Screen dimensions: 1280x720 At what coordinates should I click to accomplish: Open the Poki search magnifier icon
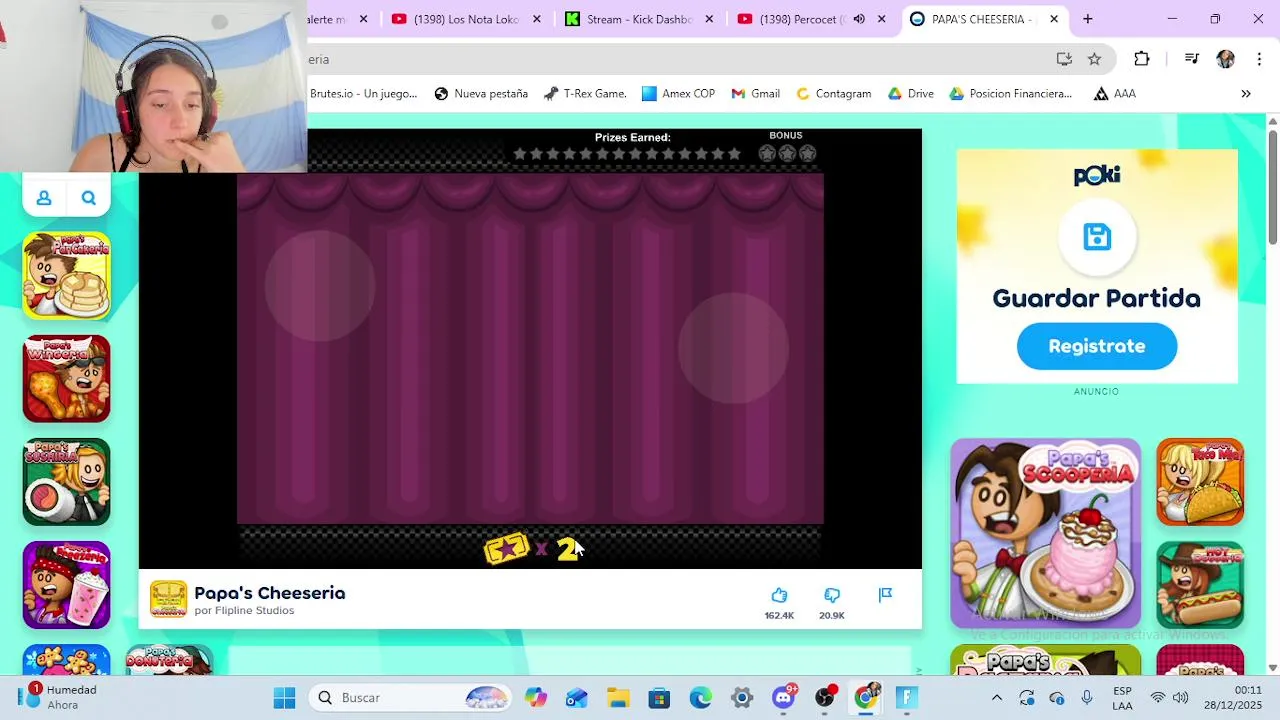click(x=89, y=198)
